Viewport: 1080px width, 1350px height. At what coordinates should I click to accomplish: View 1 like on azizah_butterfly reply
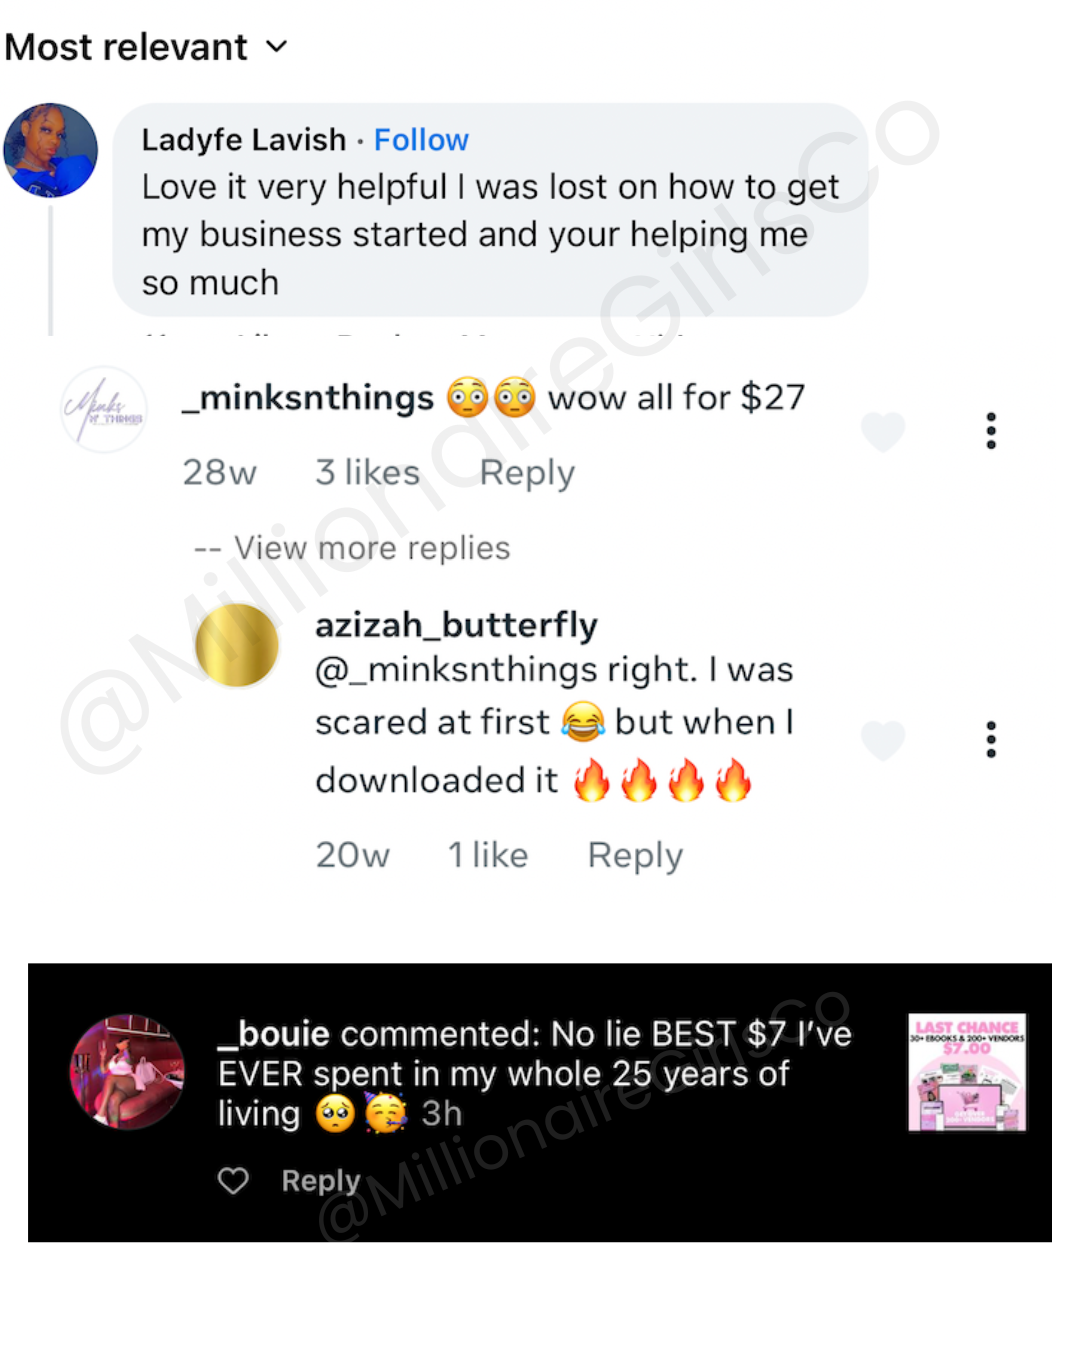pyautogui.click(x=488, y=855)
